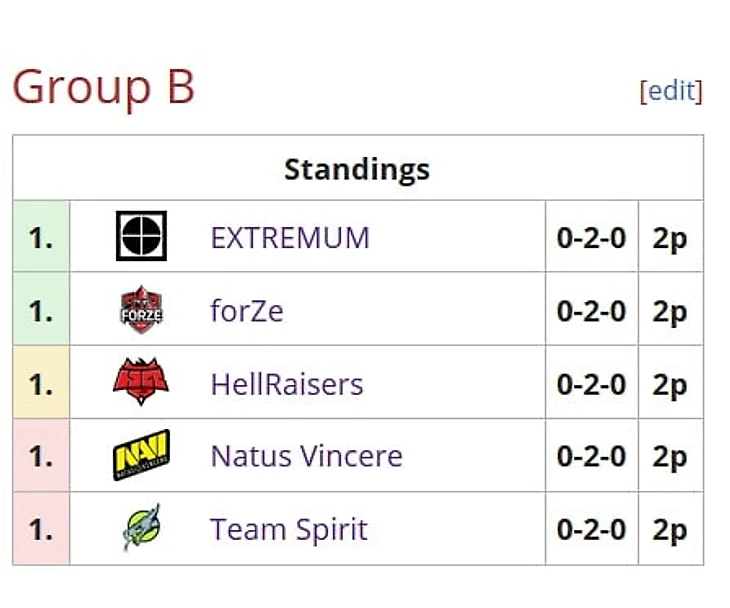
Task: Select EXTREMUM's 0-2-0 record cell
Action: (x=591, y=238)
